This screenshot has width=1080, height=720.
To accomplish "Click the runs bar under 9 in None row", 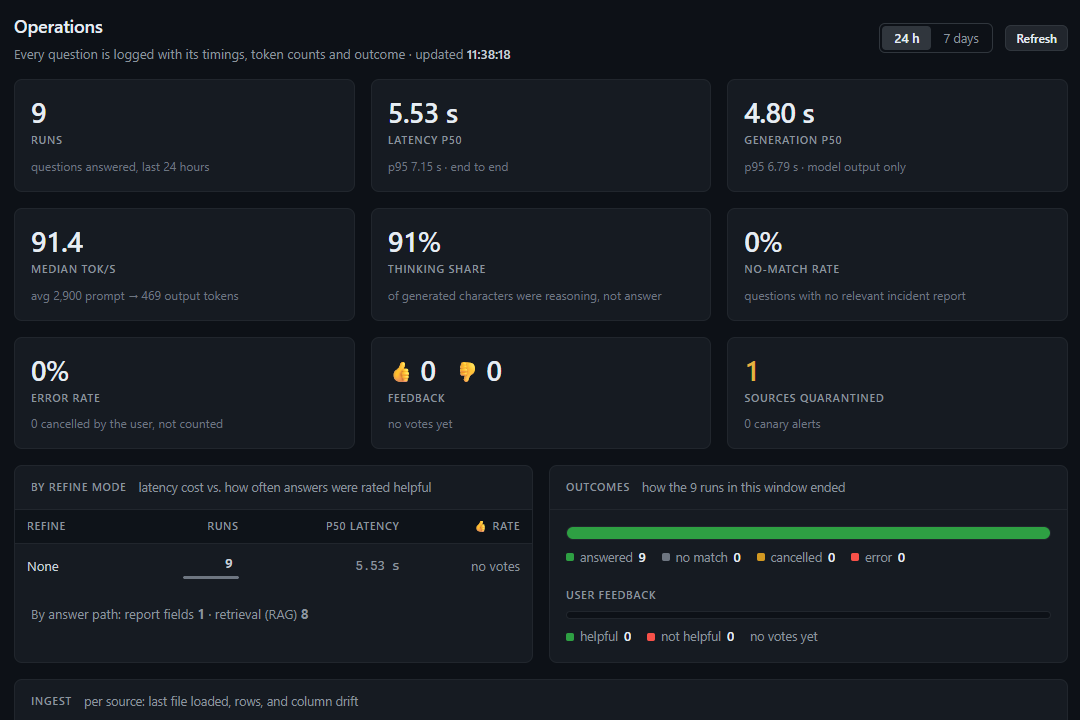I will click(211, 577).
